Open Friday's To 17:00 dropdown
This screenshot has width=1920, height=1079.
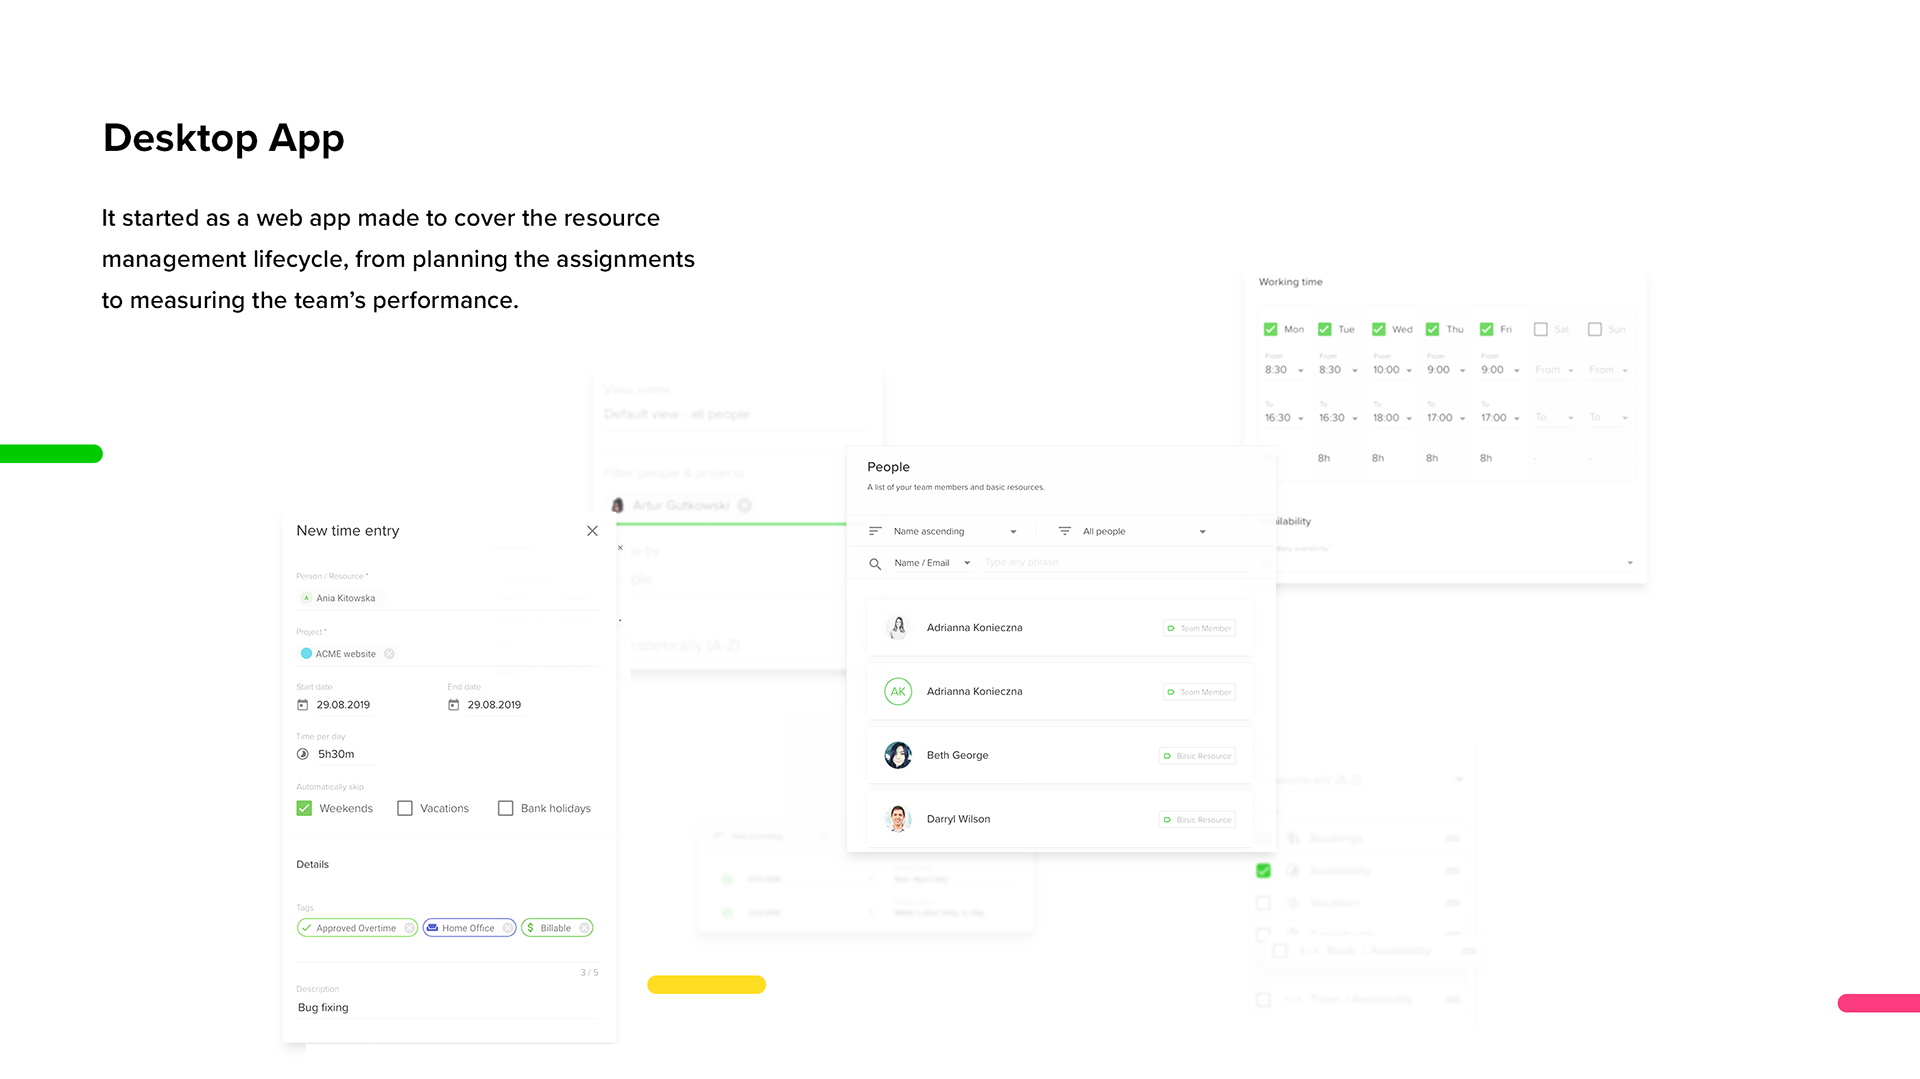[1500, 418]
